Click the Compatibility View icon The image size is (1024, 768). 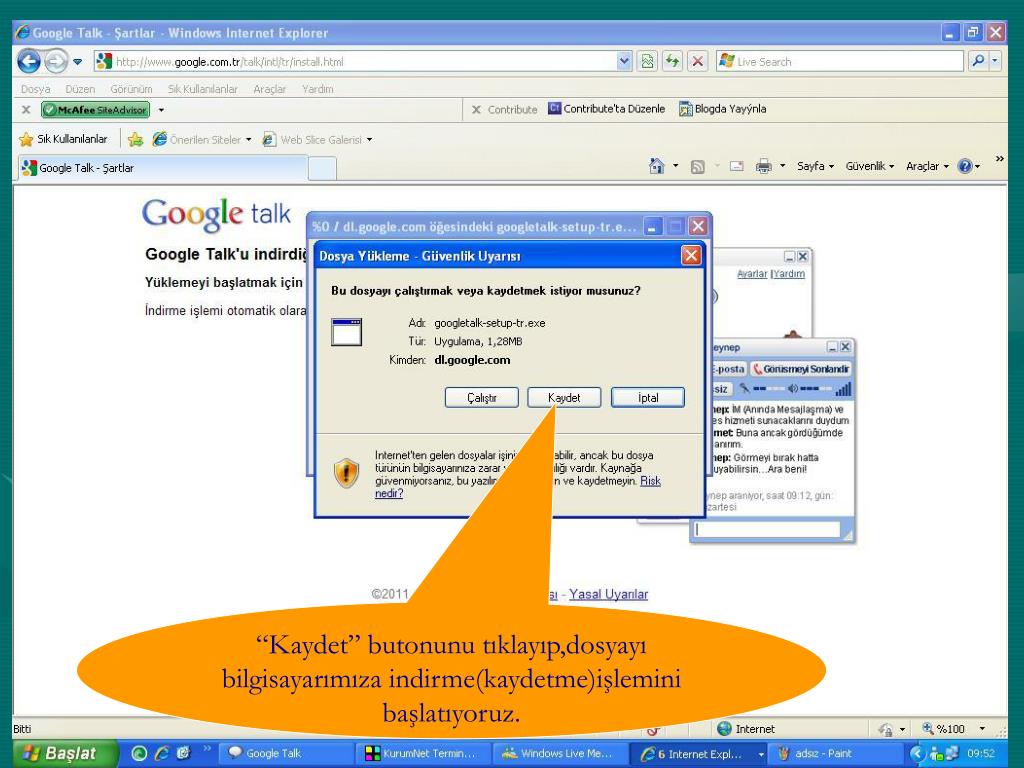647,62
